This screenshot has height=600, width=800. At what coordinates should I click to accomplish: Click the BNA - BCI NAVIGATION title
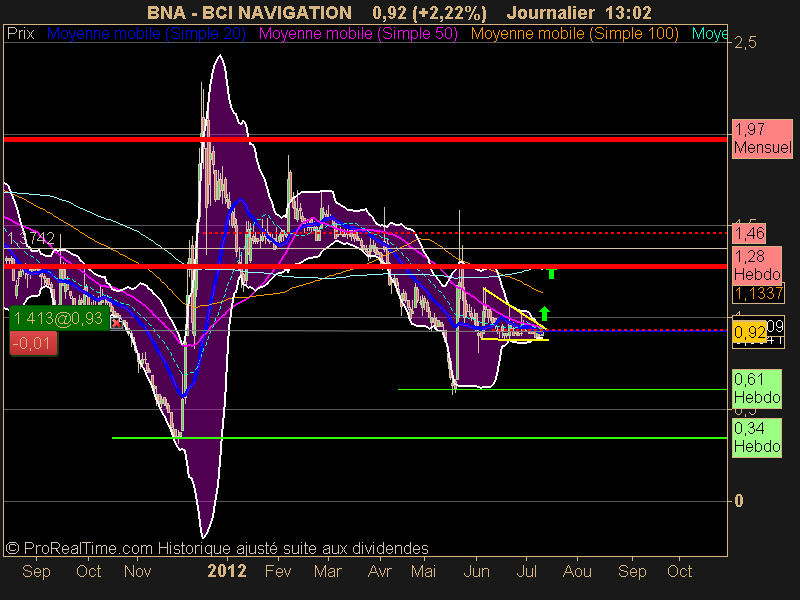pos(249,13)
